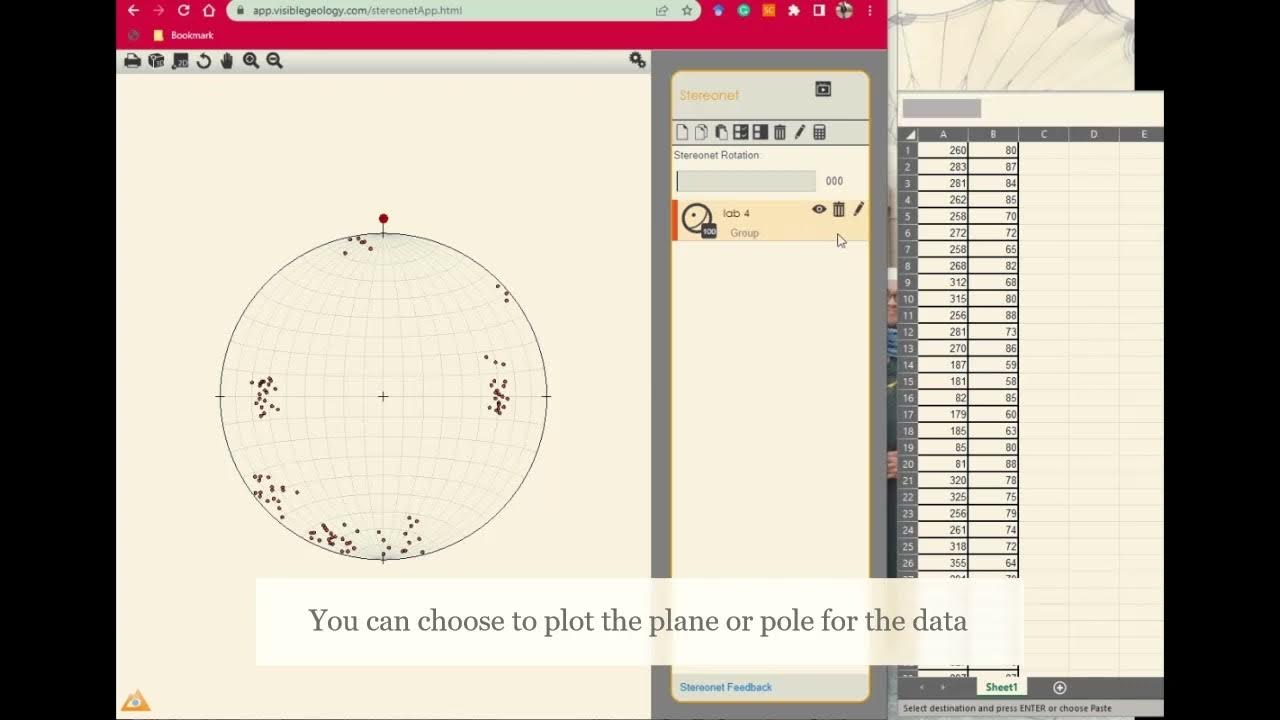Image resolution: width=1280 pixels, height=720 pixels.
Task: Click the rotation value 000
Action: point(834,181)
